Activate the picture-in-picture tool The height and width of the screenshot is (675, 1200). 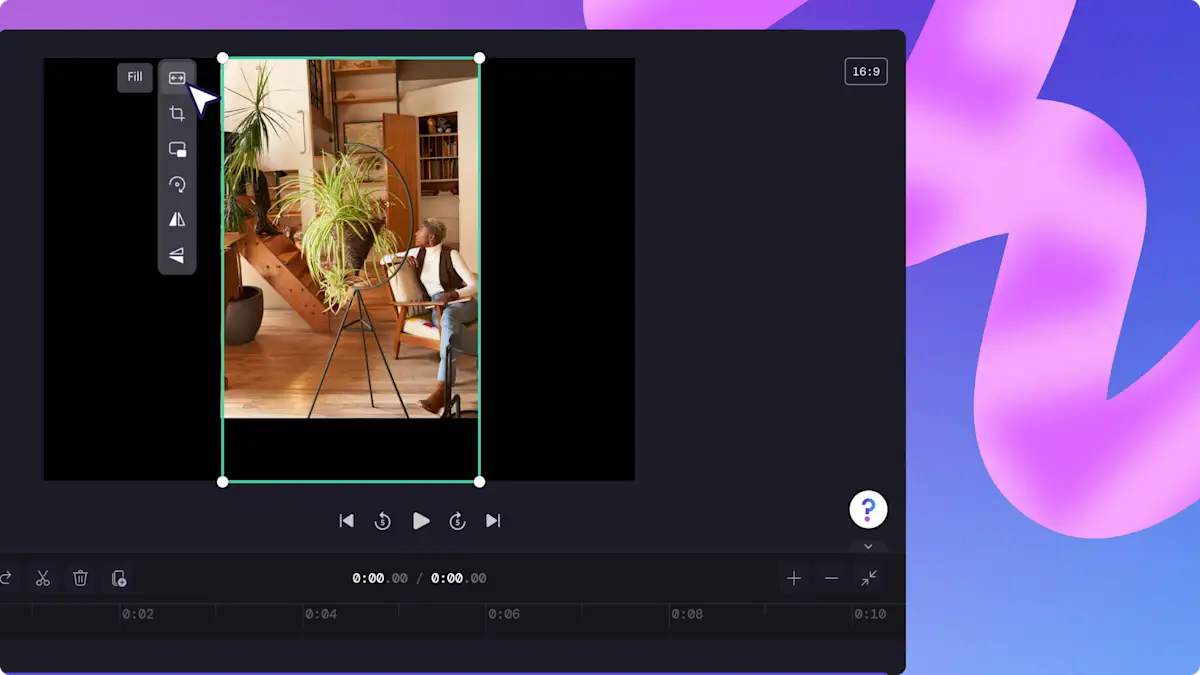(x=176, y=148)
